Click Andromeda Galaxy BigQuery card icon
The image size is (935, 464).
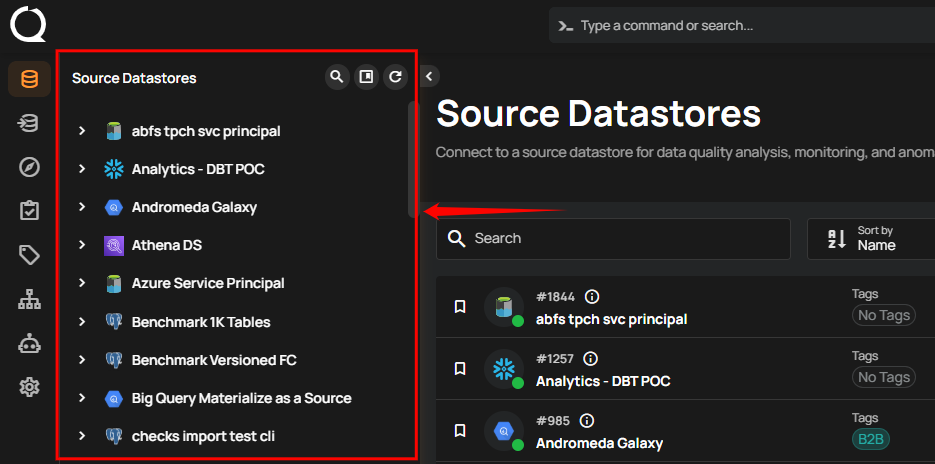click(x=504, y=431)
